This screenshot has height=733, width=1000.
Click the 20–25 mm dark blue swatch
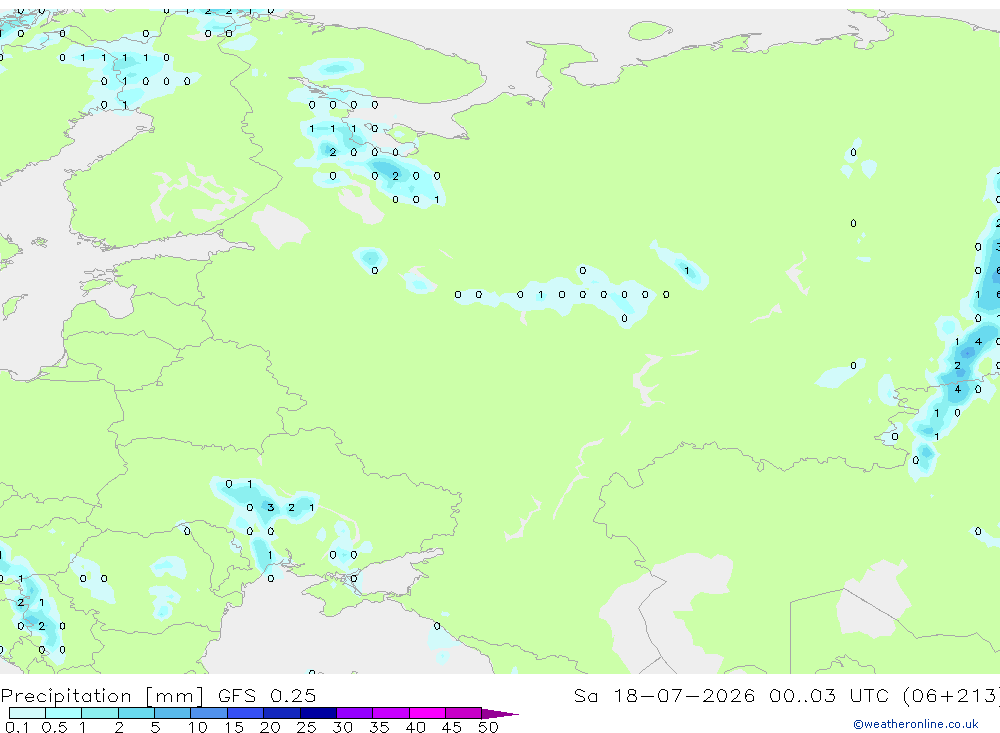coord(282,713)
